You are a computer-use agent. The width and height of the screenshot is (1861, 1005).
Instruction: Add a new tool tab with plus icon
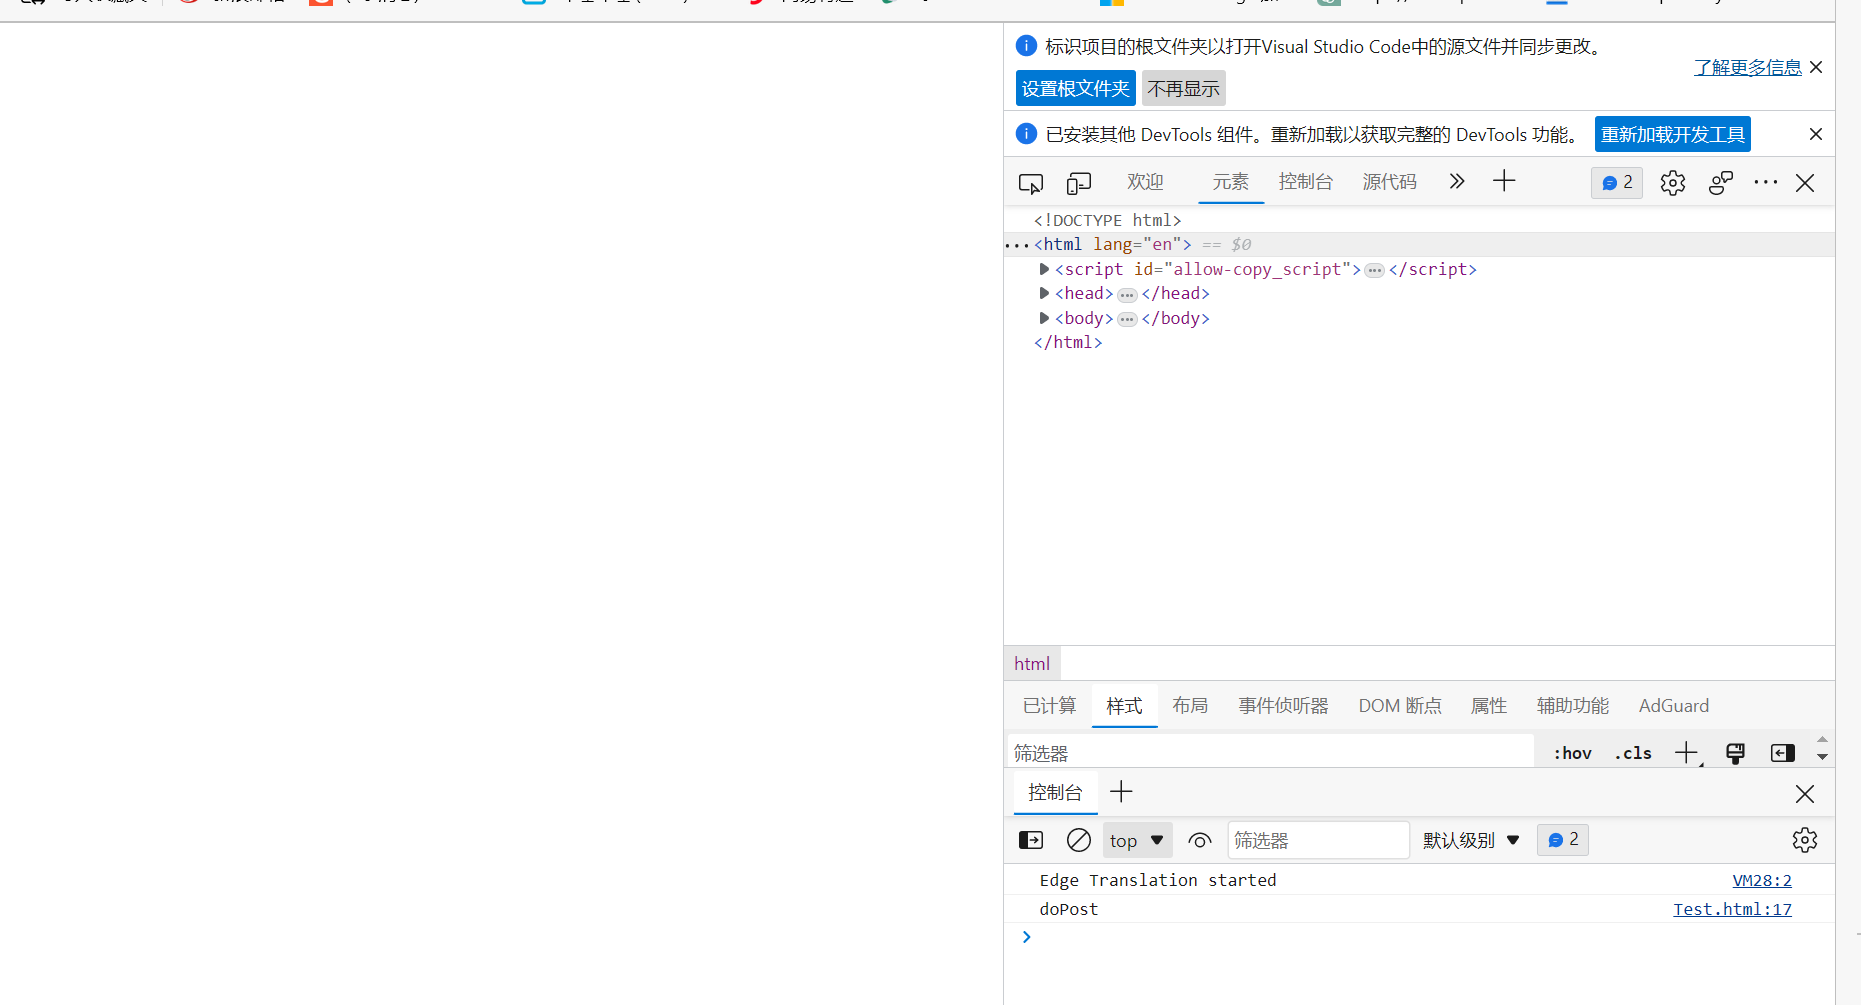tap(1504, 181)
